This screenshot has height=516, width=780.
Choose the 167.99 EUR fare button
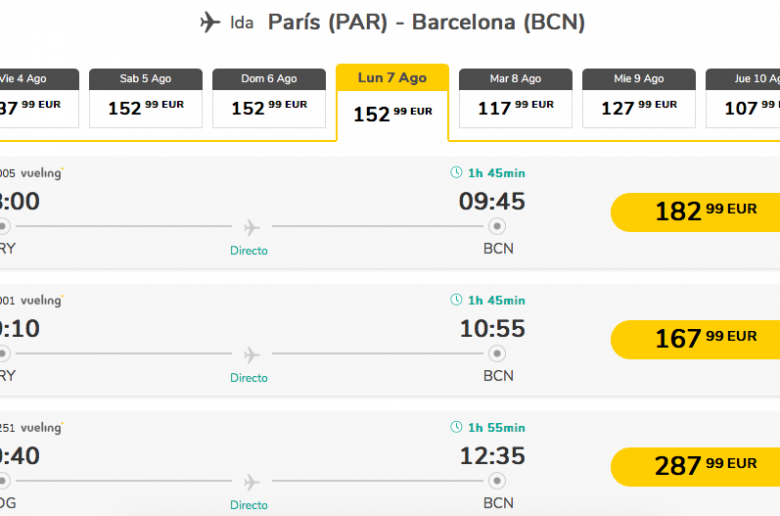click(x=695, y=340)
